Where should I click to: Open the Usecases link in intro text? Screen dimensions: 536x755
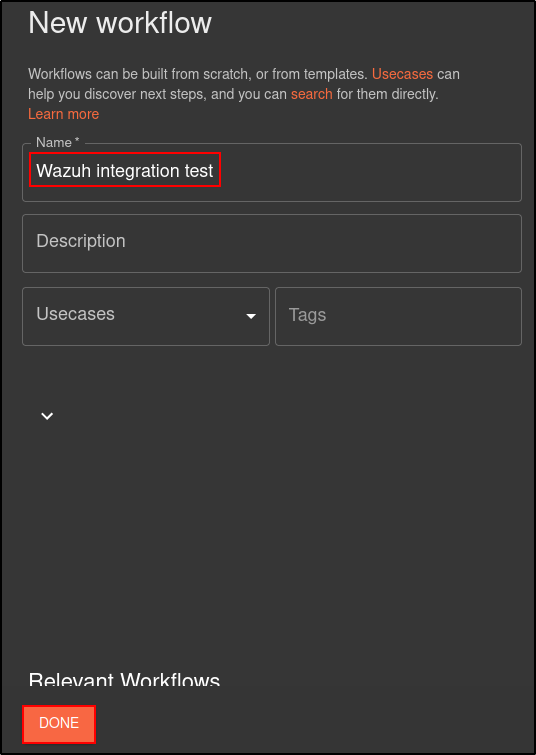[x=402, y=74]
